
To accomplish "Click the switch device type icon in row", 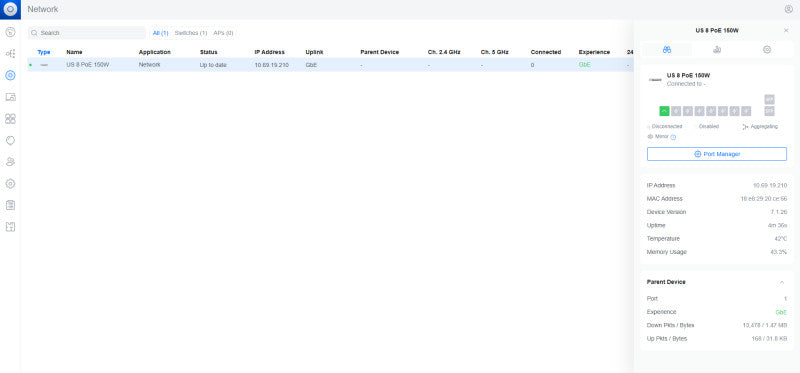I will click(44, 65).
